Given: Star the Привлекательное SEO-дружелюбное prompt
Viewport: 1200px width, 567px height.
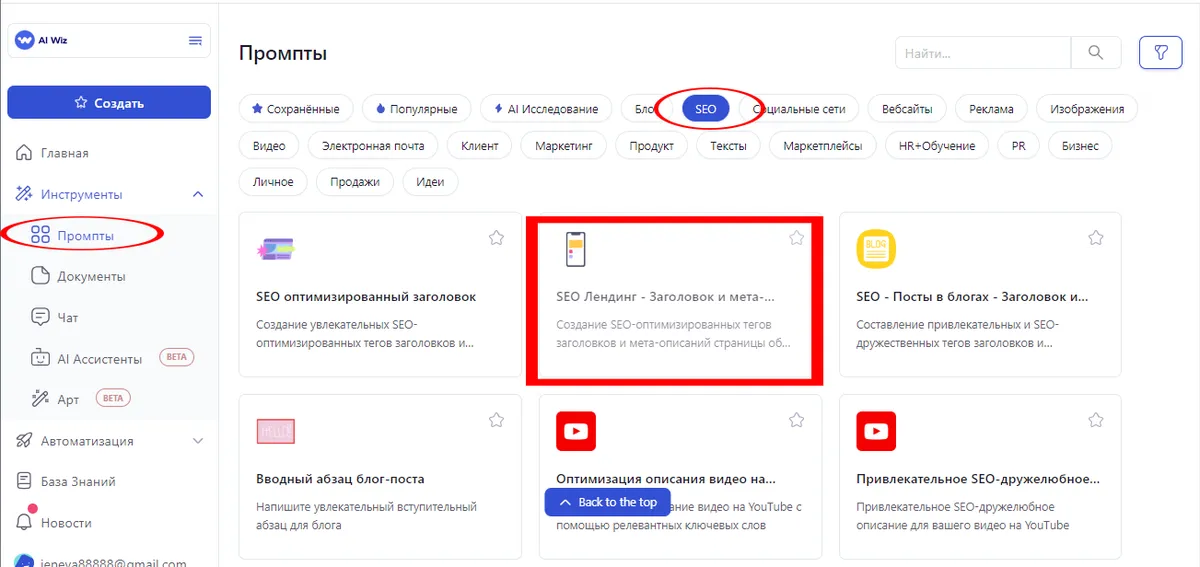Looking at the screenshot, I should (1096, 420).
